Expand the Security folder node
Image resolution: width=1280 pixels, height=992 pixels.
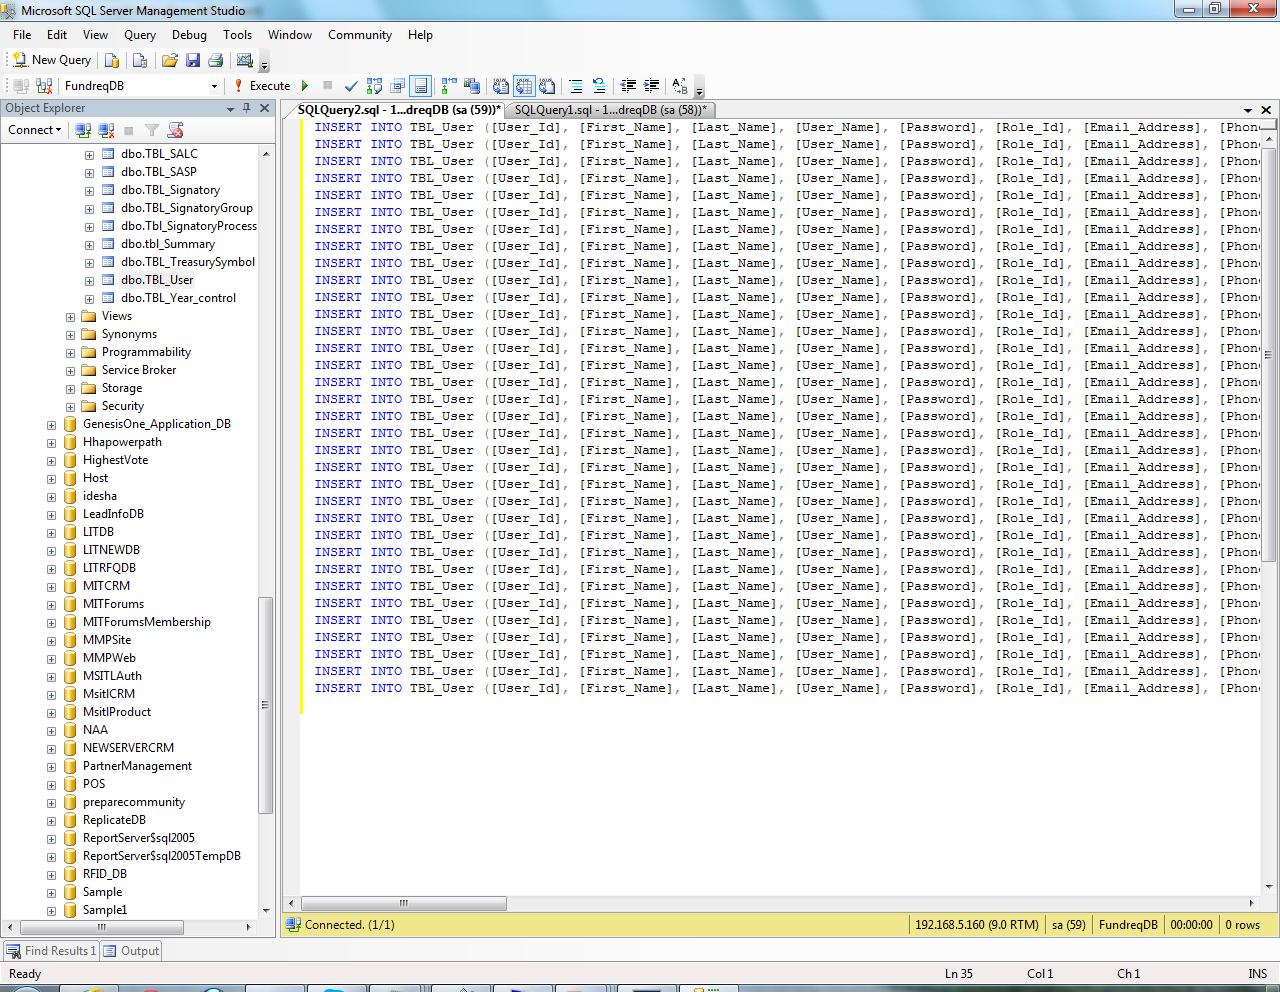tap(70, 407)
